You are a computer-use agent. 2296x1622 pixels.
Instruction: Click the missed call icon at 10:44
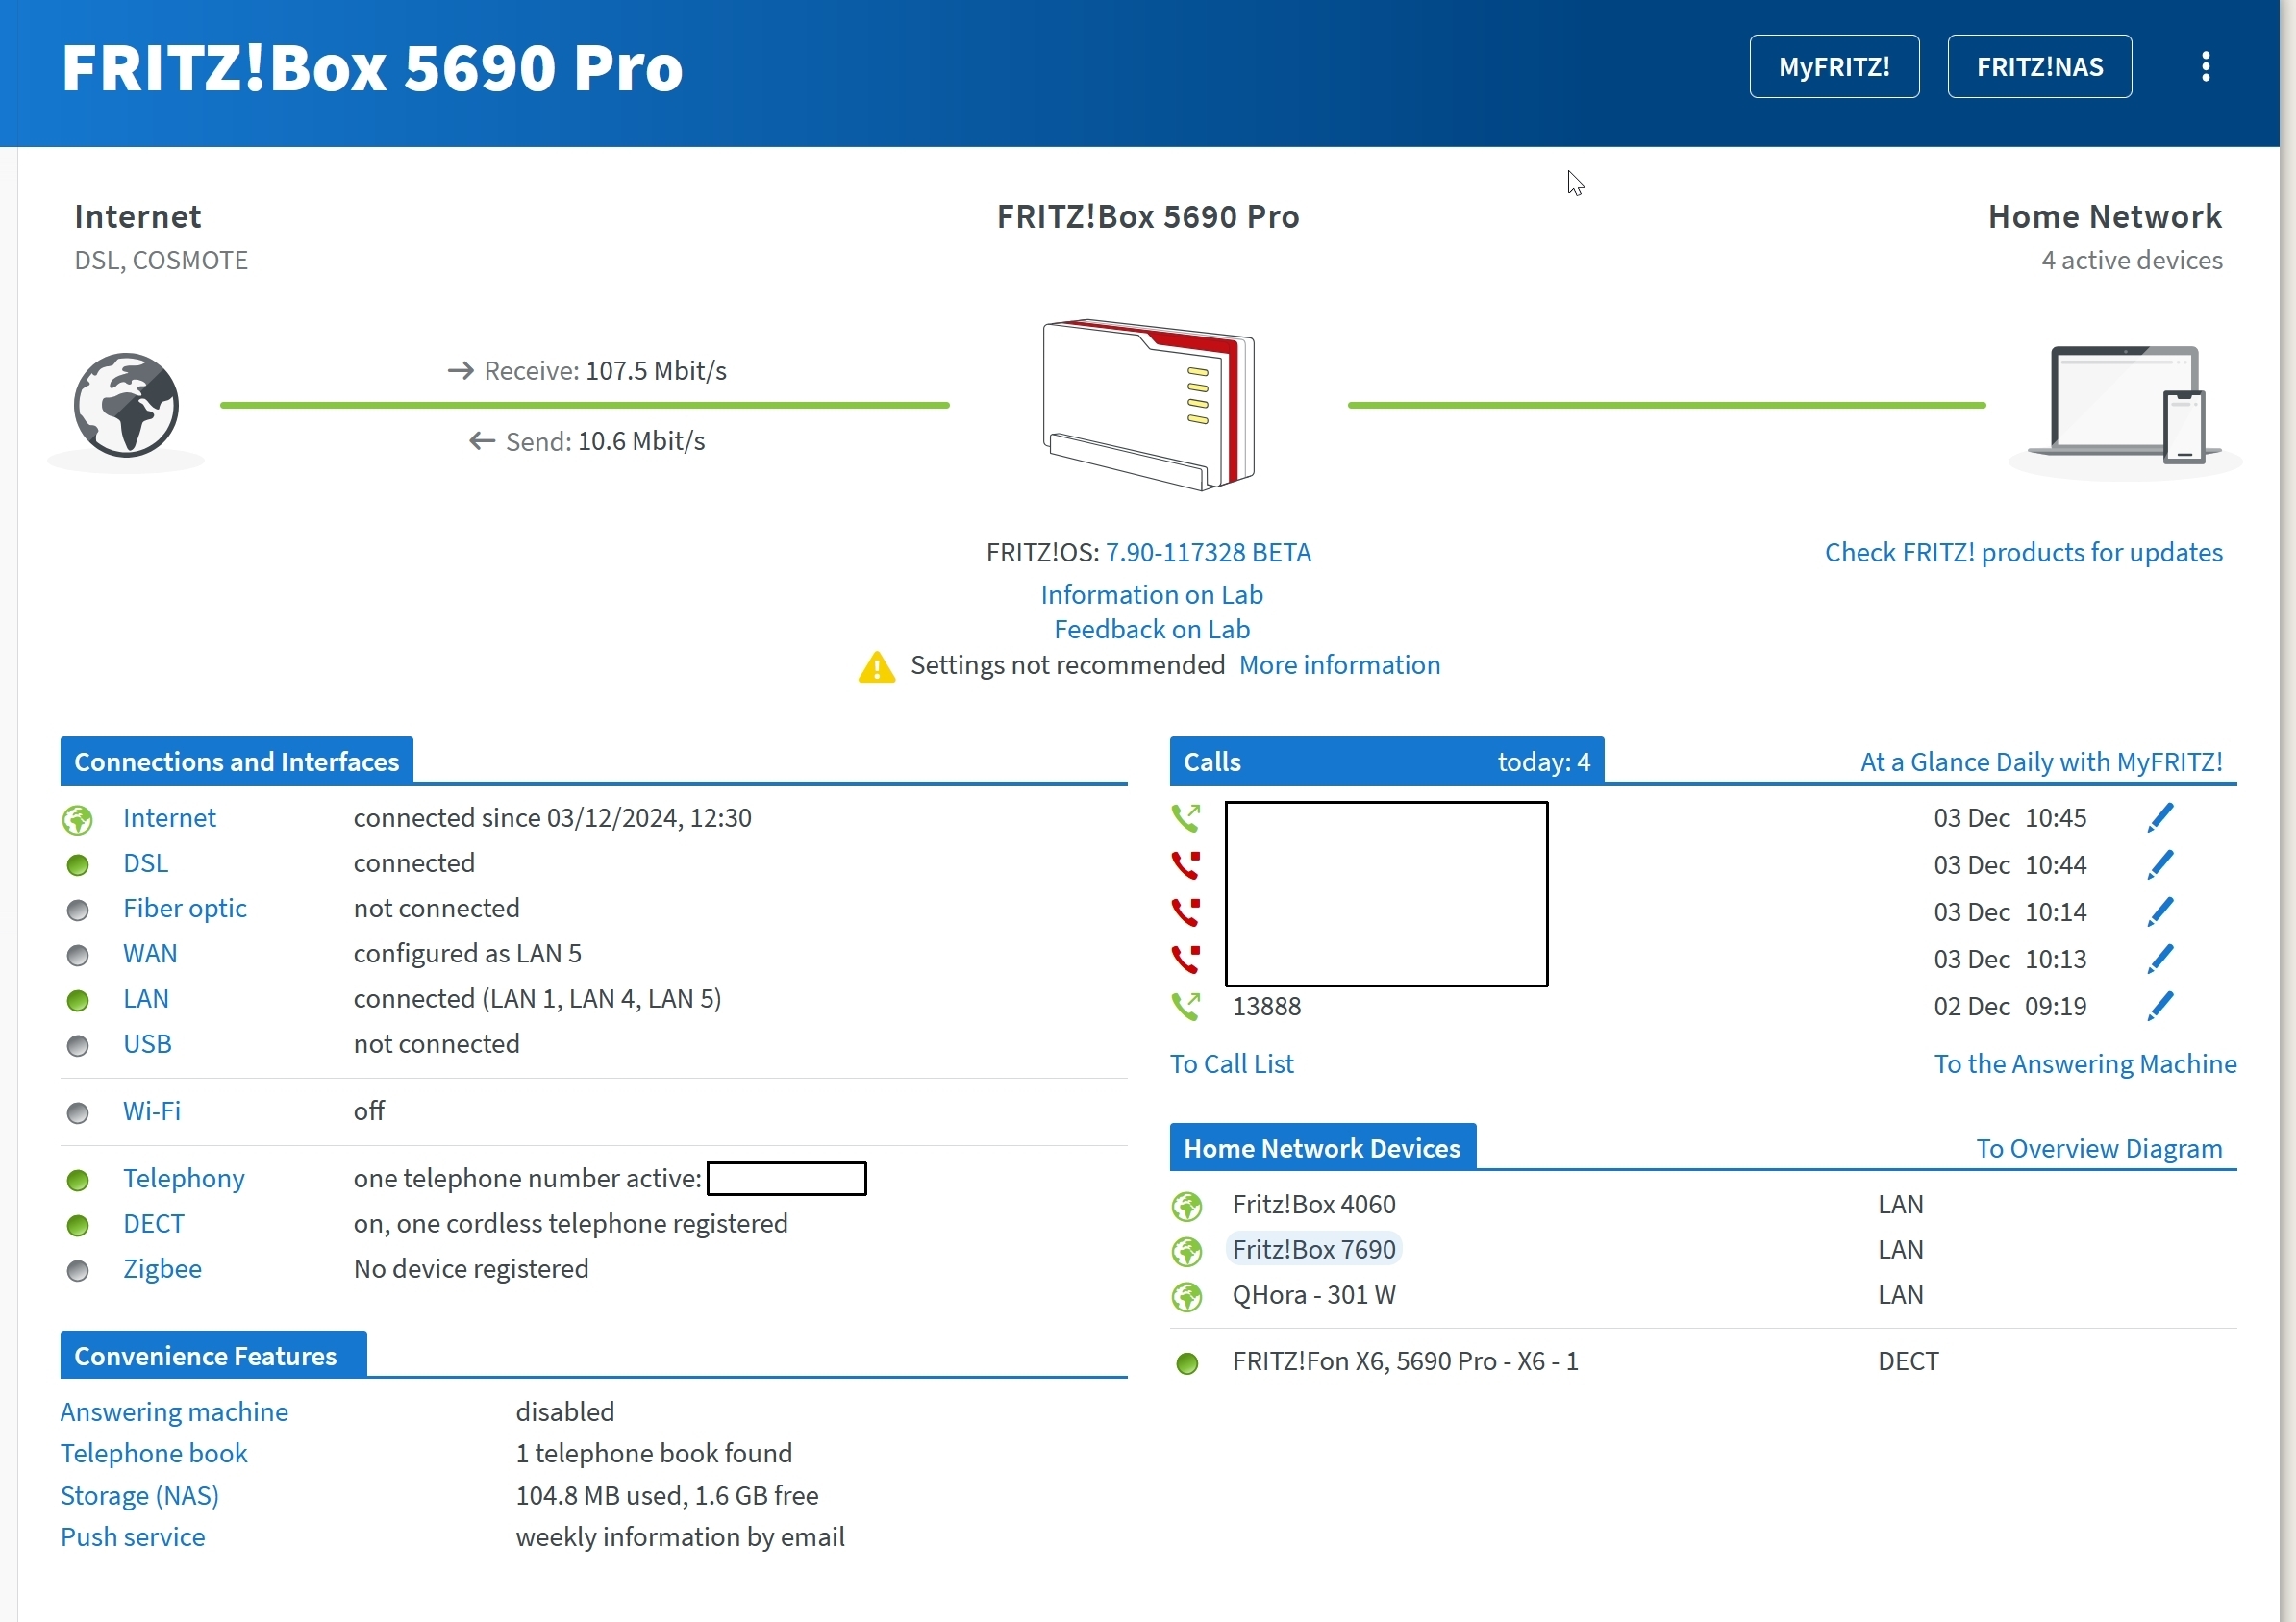pos(1186,865)
